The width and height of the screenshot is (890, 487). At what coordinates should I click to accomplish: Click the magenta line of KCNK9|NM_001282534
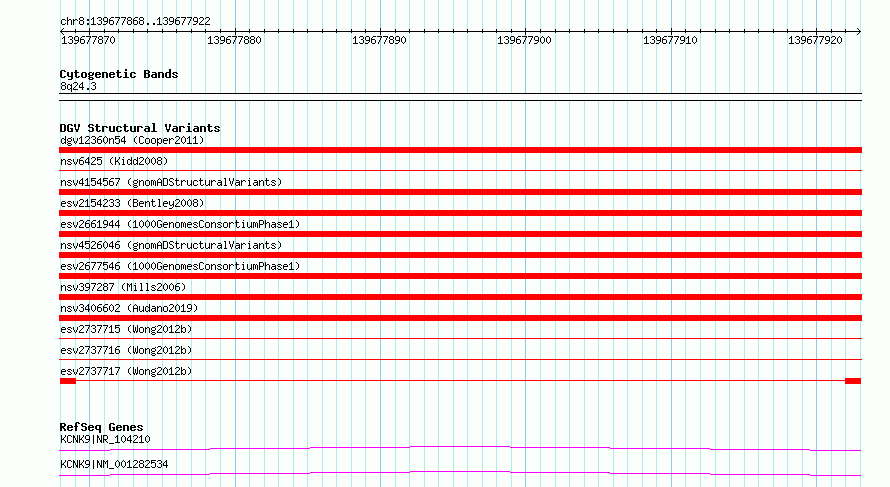[x=460, y=473]
